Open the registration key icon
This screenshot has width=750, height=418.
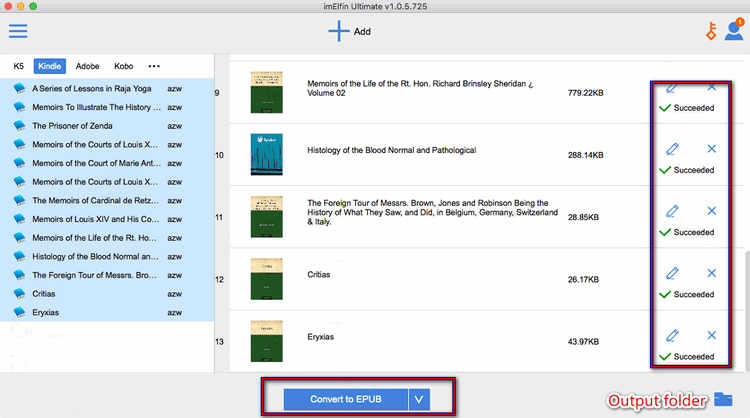click(711, 31)
